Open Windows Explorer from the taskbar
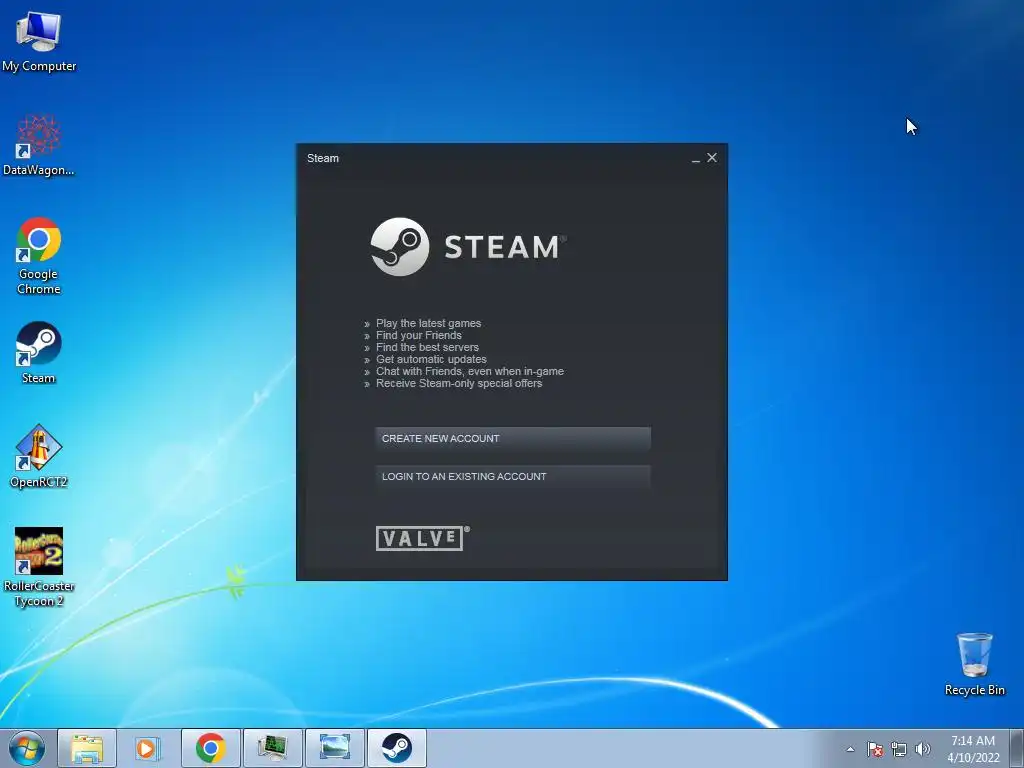This screenshot has height=768, width=1024. click(x=87, y=748)
